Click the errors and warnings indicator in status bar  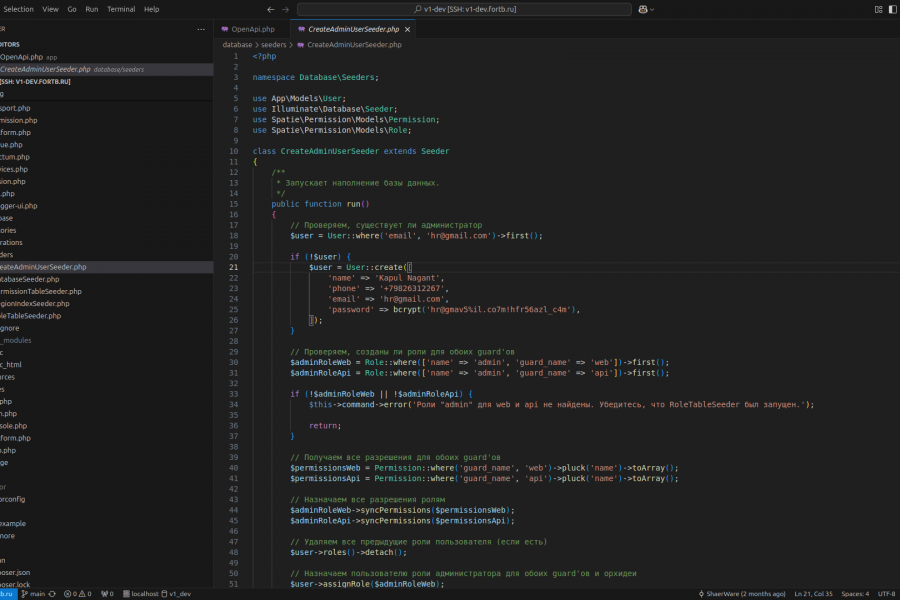(78, 593)
